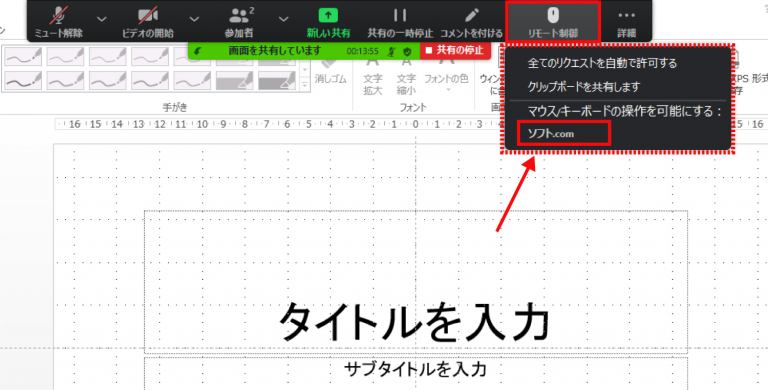
Task: Open the 詳細 more options menu
Action: coord(626,22)
